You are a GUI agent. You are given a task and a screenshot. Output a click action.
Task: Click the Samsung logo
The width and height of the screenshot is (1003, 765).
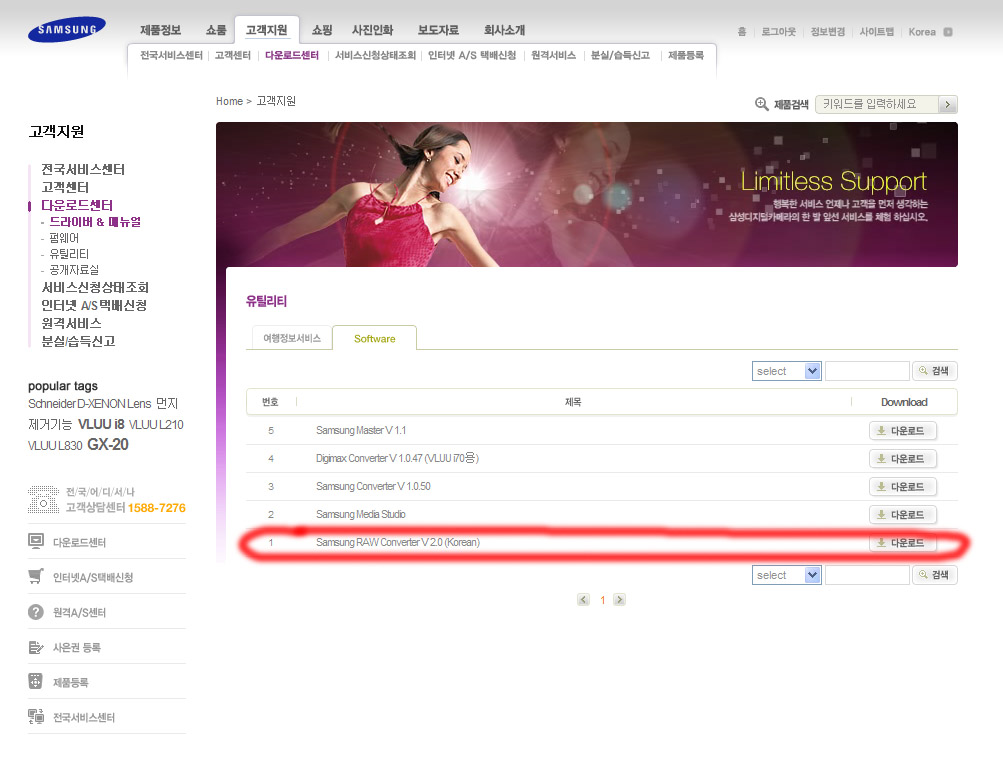click(x=66, y=29)
